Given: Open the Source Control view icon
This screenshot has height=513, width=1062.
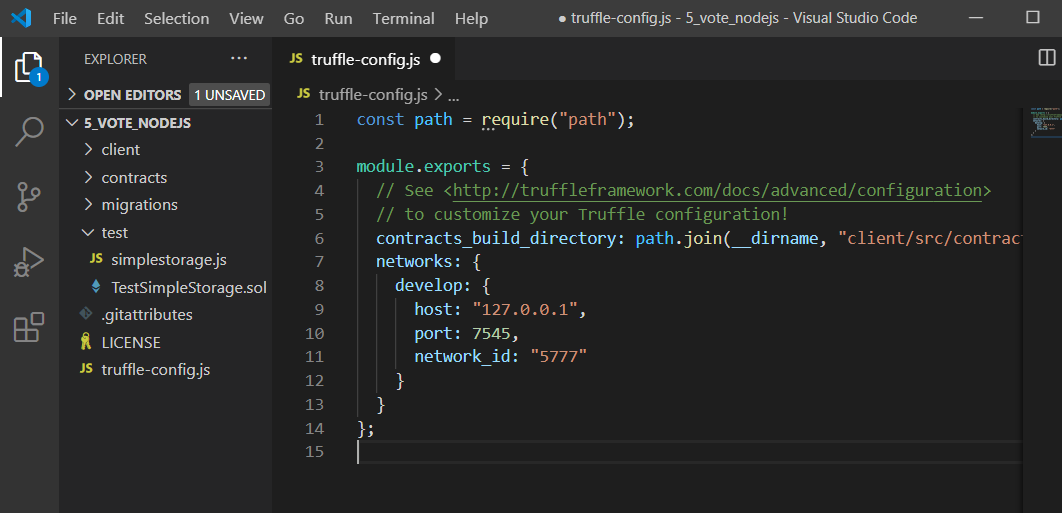Looking at the screenshot, I should [29, 197].
